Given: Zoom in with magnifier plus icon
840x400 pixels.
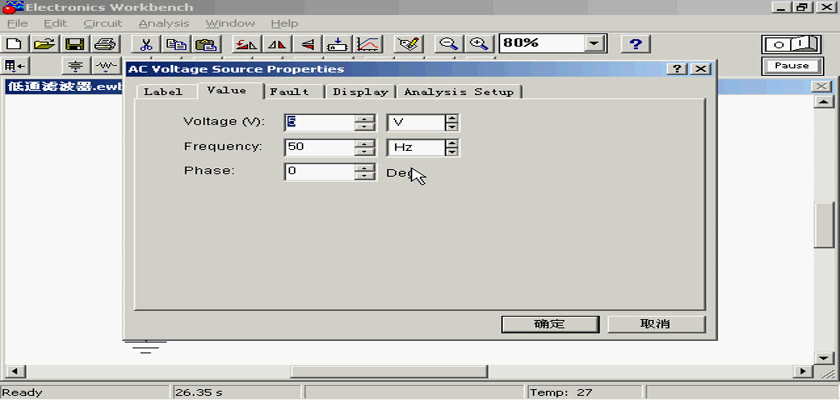Looking at the screenshot, I should [478, 44].
